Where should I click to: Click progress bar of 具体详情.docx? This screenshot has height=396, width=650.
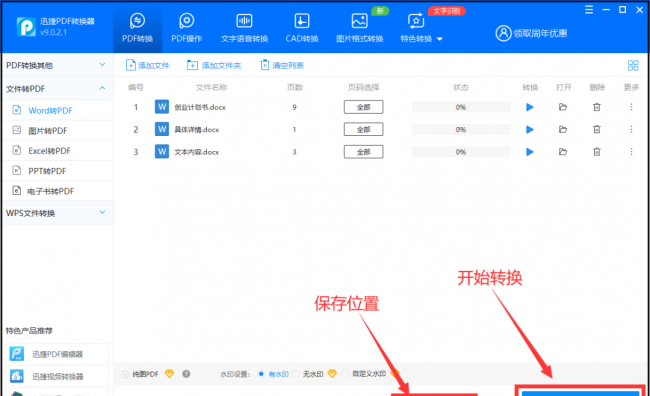461,129
